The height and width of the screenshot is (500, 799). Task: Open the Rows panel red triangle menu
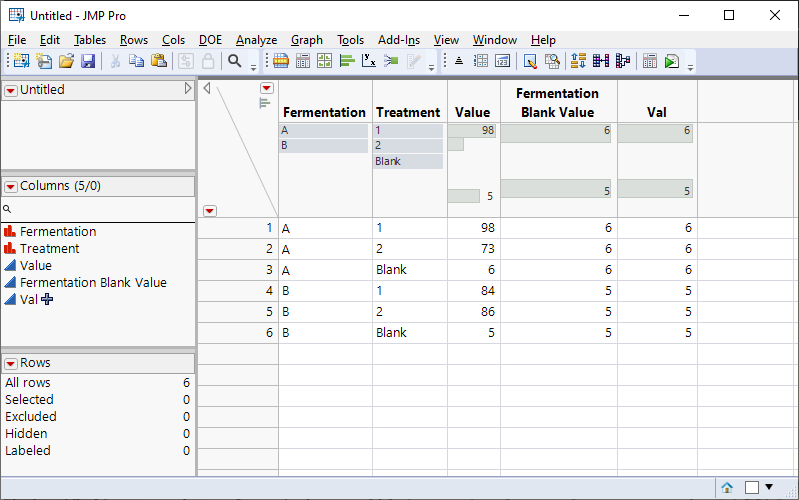click(11, 363)
